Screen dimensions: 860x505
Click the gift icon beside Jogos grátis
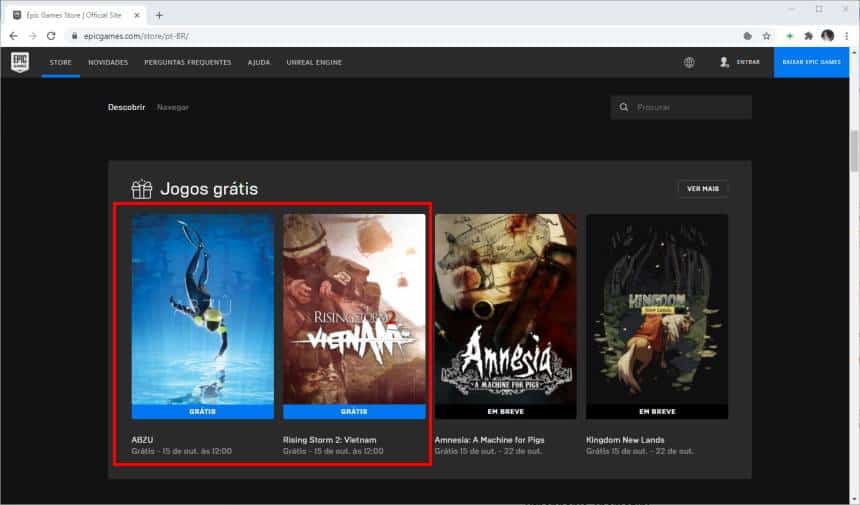[142, 189]
